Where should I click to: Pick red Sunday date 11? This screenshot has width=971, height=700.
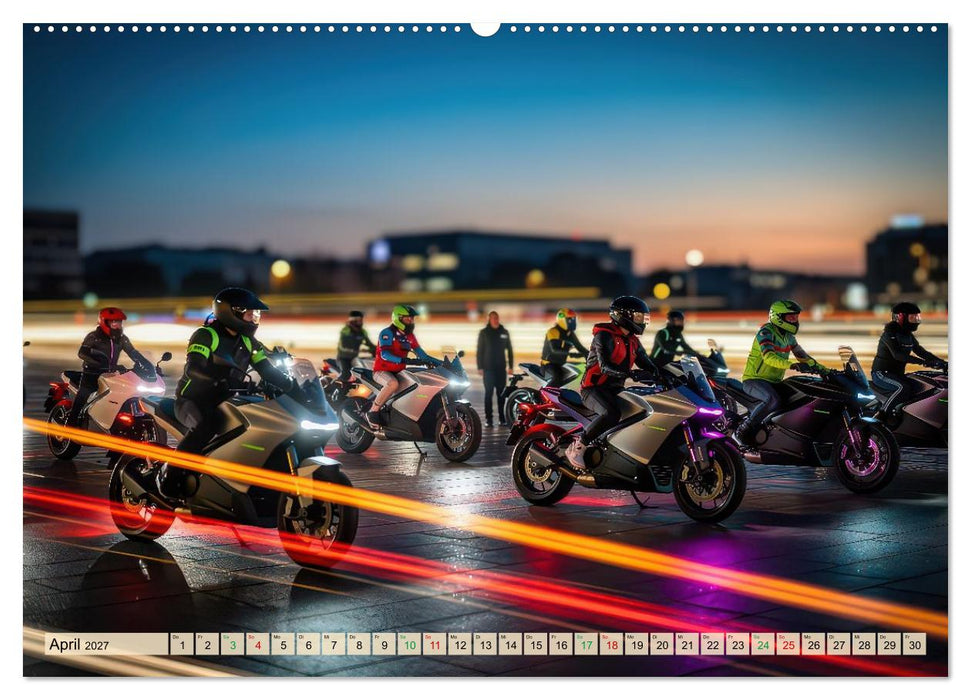(435, 644)
